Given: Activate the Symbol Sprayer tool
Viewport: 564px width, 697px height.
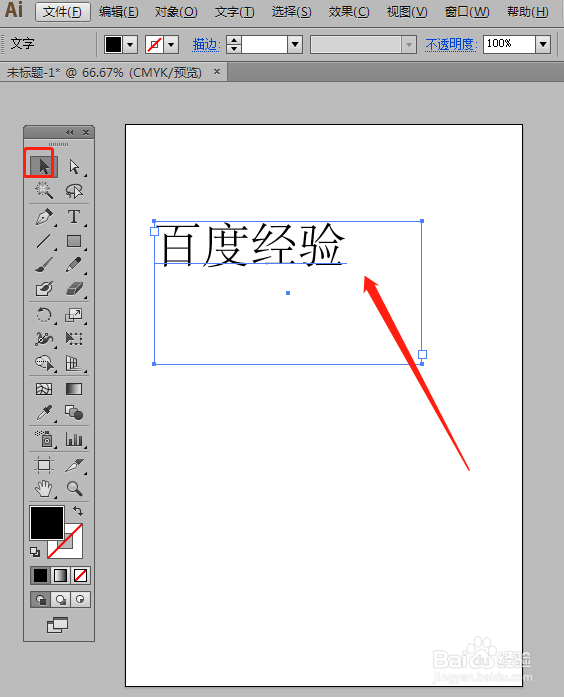Looking at the screenshot, I should click(44, 439).
